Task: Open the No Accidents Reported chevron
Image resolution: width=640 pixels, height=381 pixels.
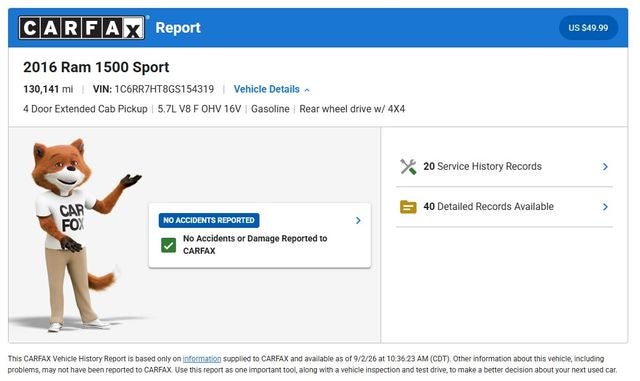Action: point(358,221)
